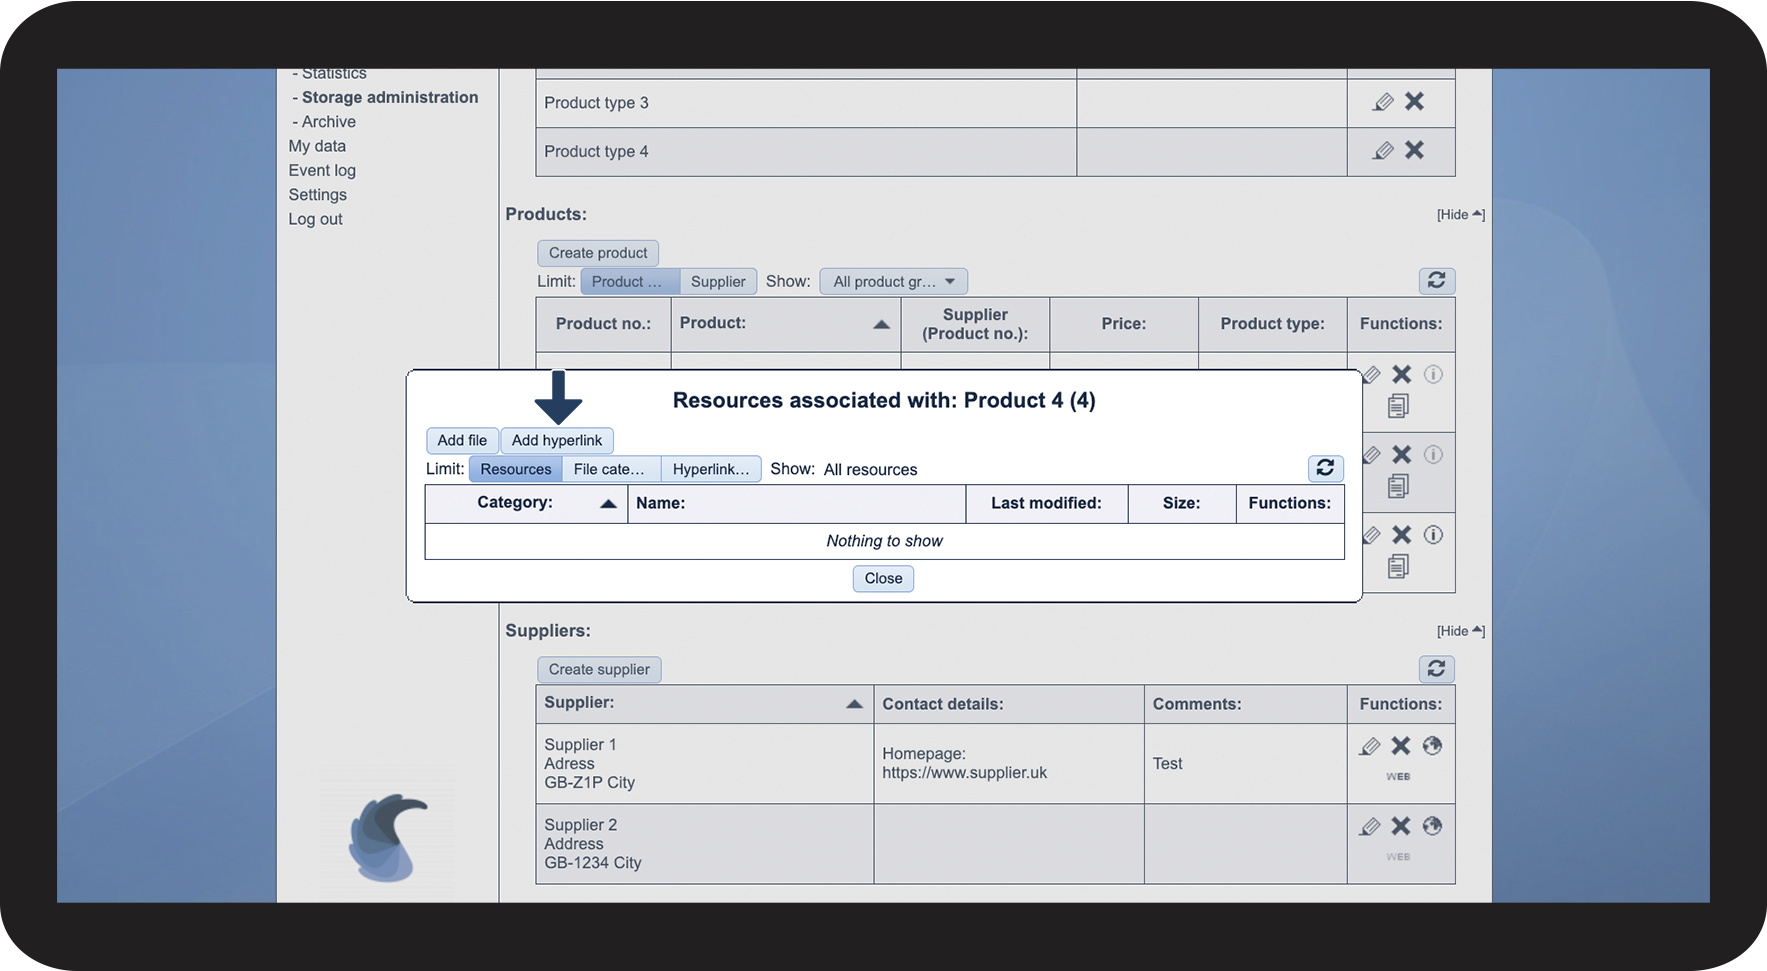Collapse the Suppliers section with Hide

[1460, 631]
